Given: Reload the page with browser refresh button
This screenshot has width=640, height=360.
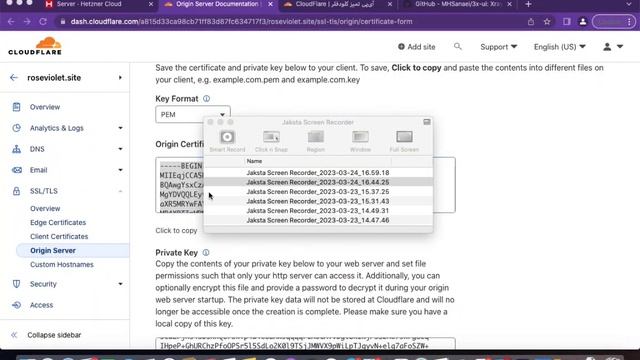Looking at the screenshot, I should pos(43,22).
